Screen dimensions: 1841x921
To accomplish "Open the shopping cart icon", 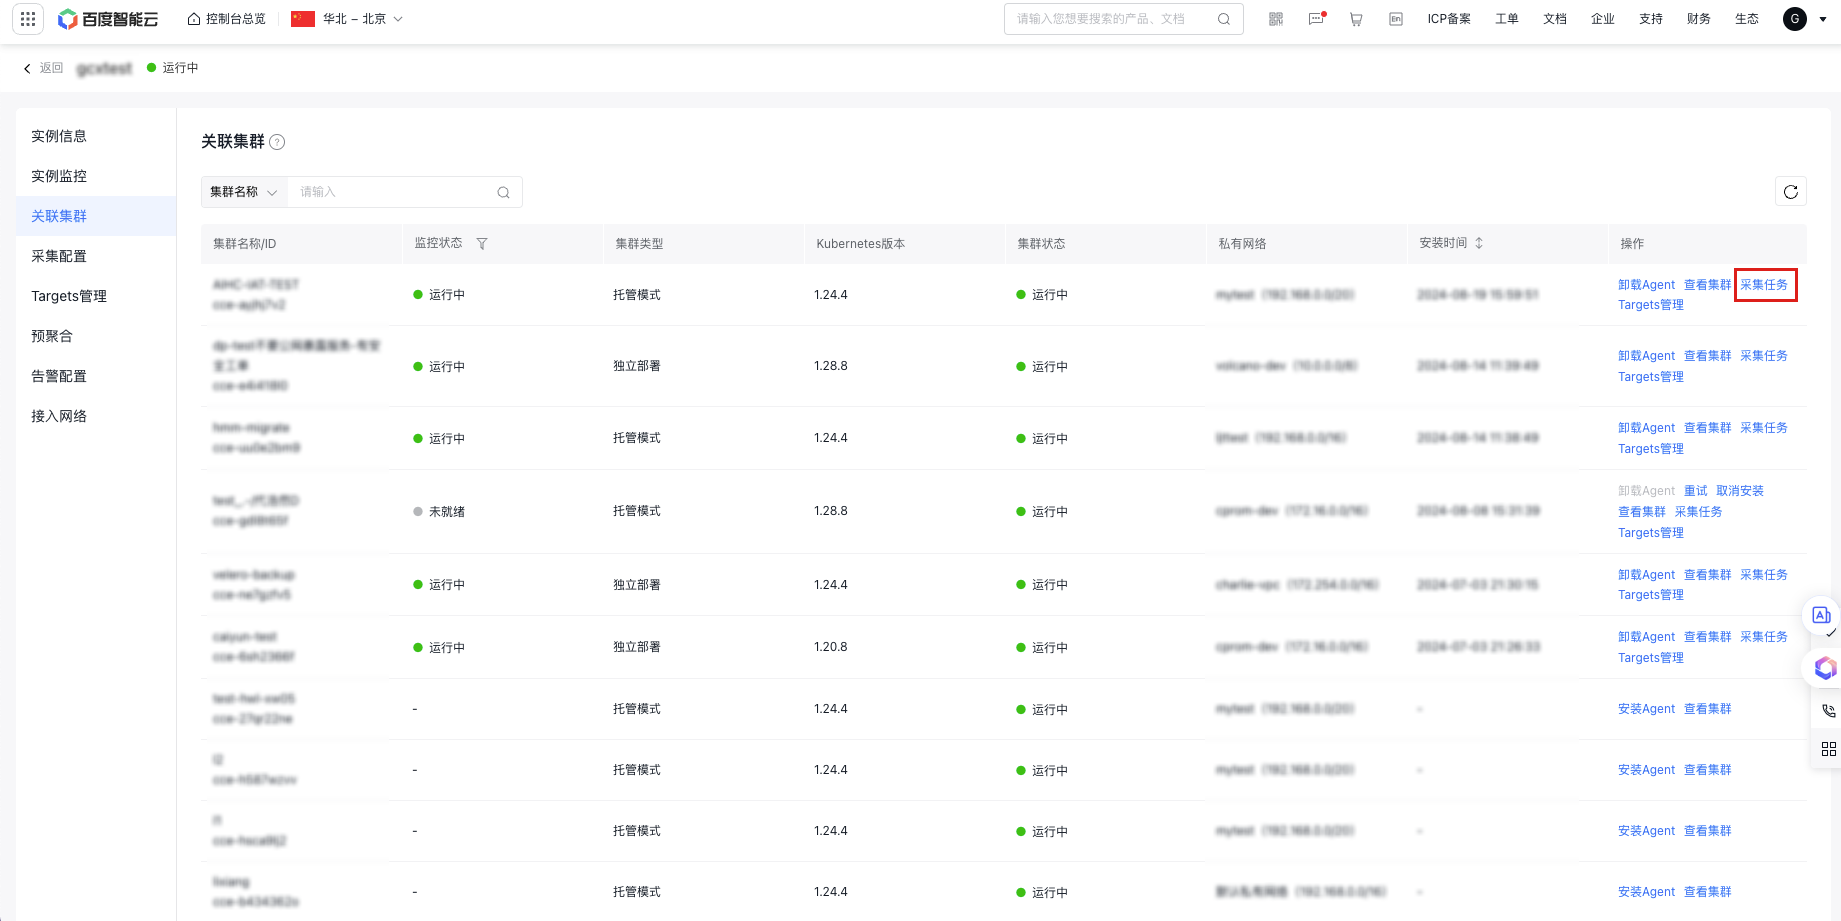I will 1356,19.
